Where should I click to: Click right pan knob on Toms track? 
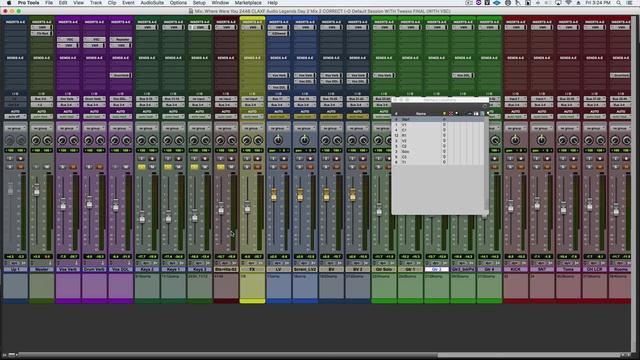pos(574,141)
